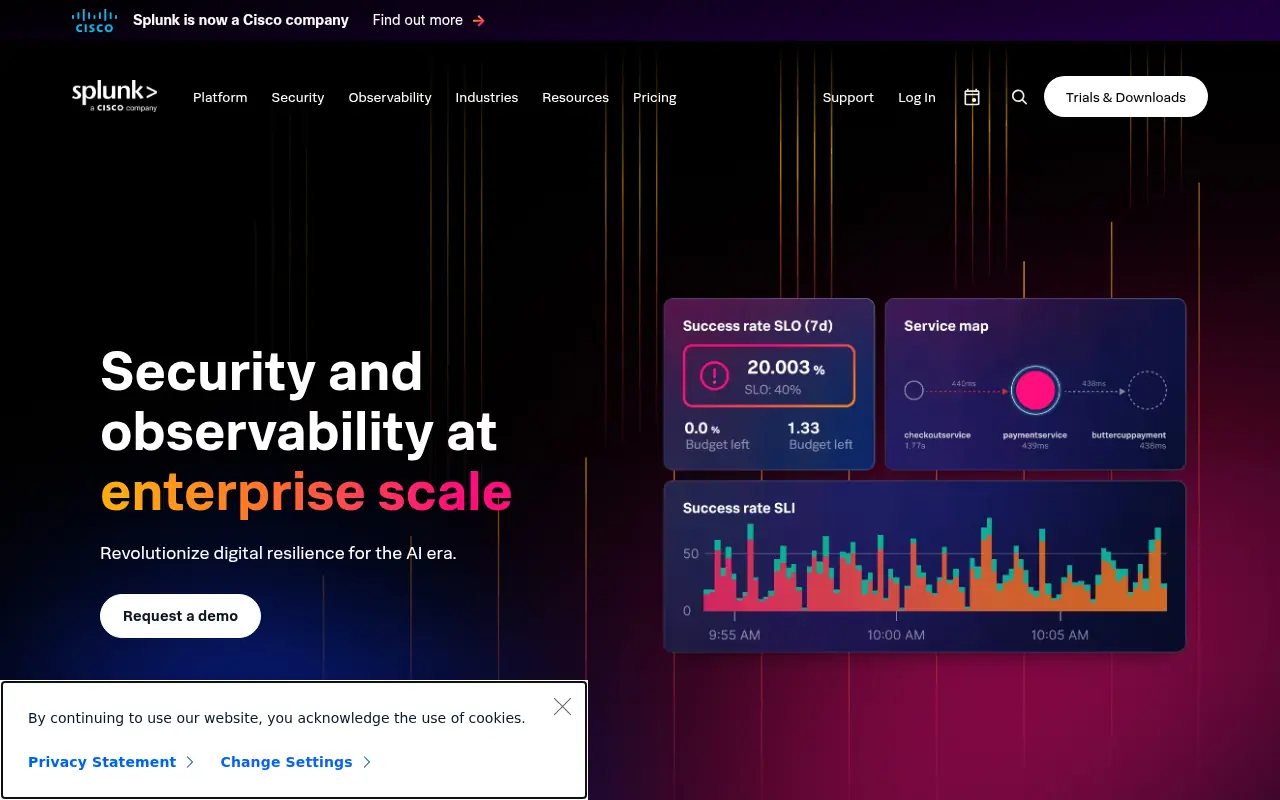Click the arrow next to Find out more
1280x800 pixels.
point(478,20)
